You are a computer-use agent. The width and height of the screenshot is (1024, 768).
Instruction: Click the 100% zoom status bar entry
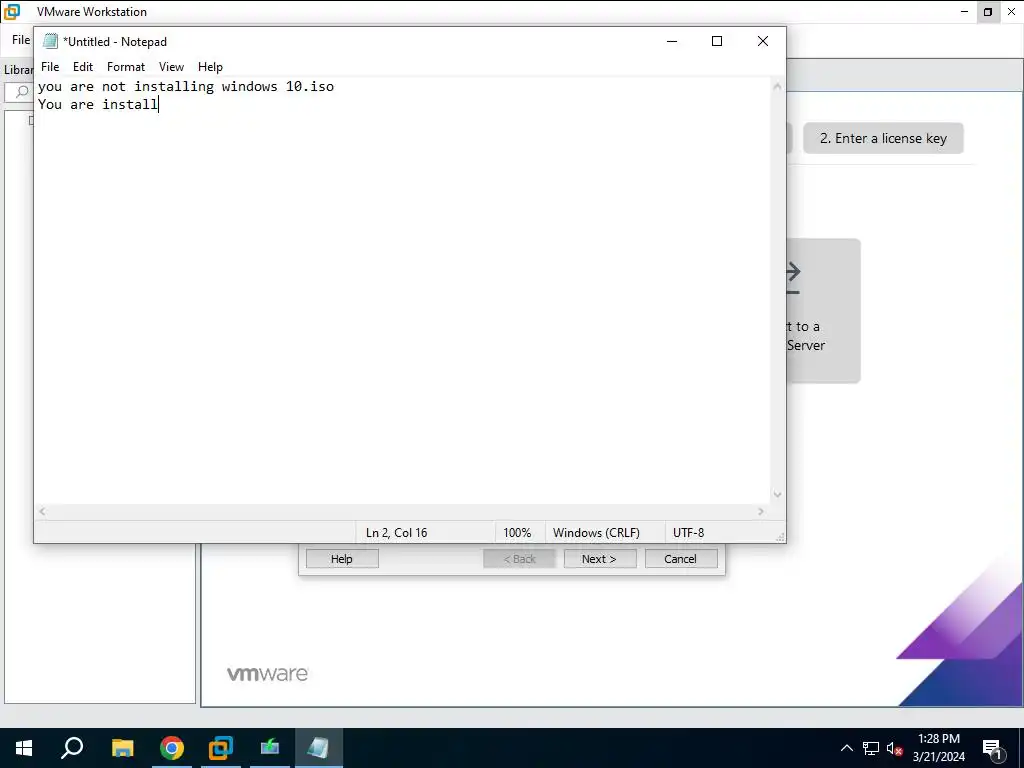click(x=517, y=533)
